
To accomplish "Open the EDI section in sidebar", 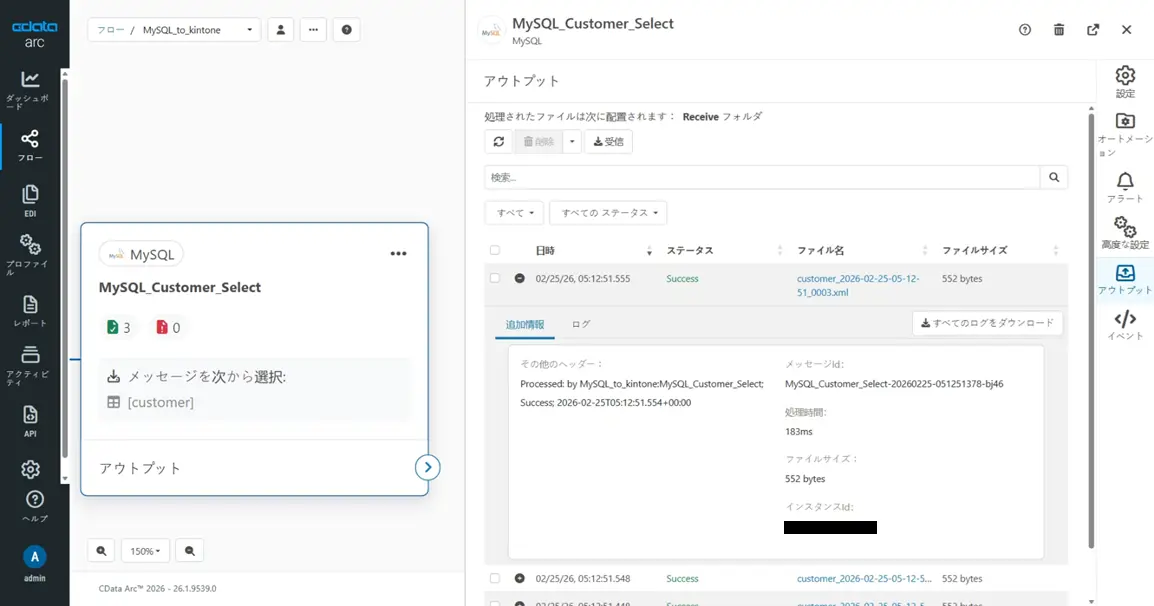I will tap(30, 200).
